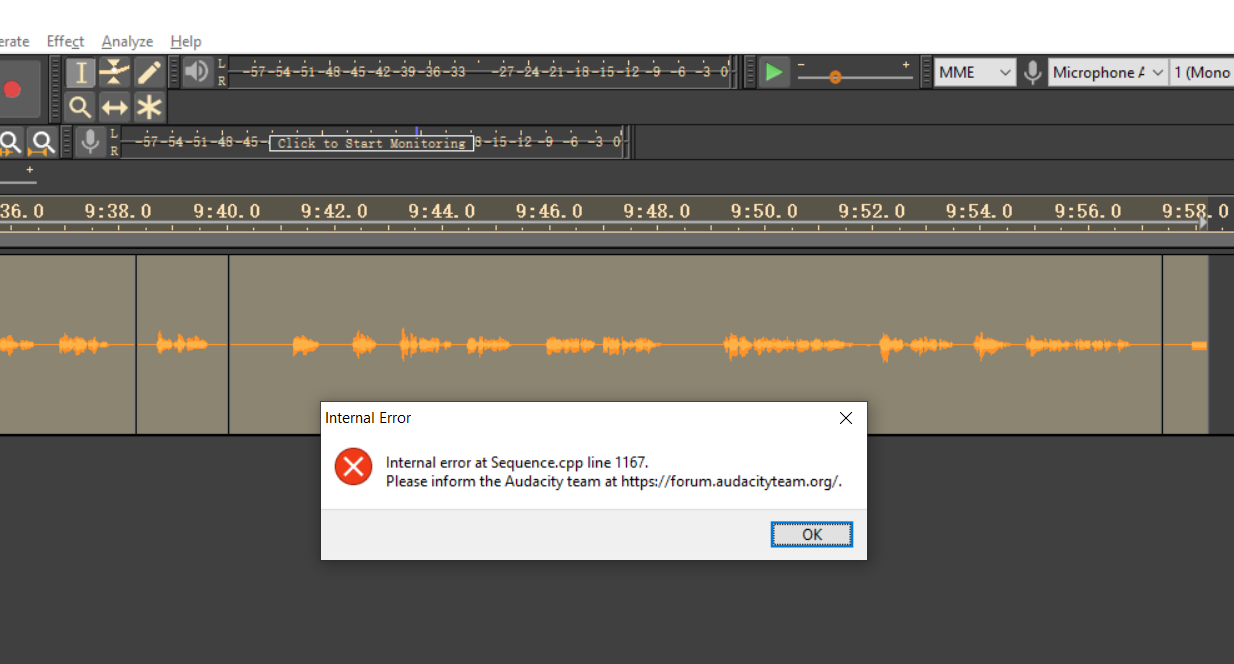
Task: Adjust the playback speed slider knob
Action: pos(835,77)
